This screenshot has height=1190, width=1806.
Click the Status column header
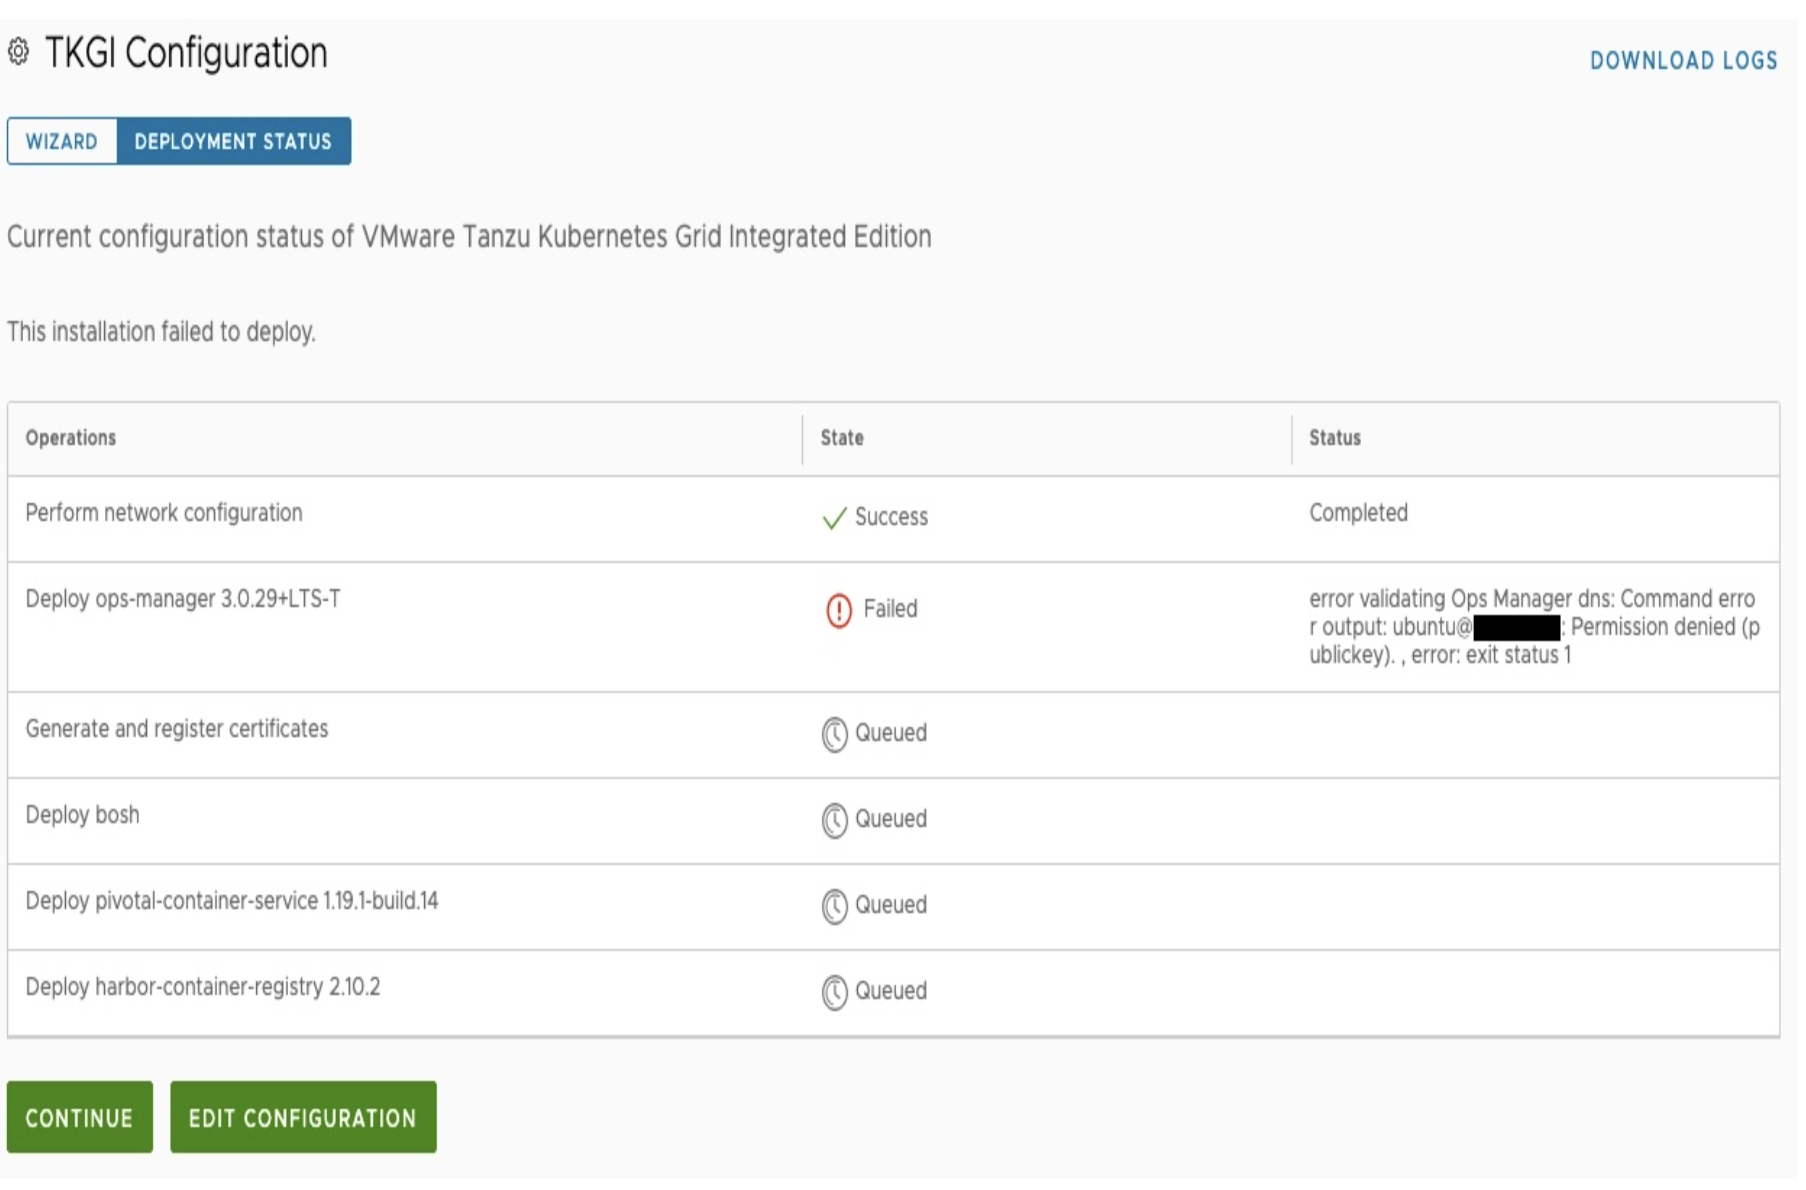[x=1334, y=438]
